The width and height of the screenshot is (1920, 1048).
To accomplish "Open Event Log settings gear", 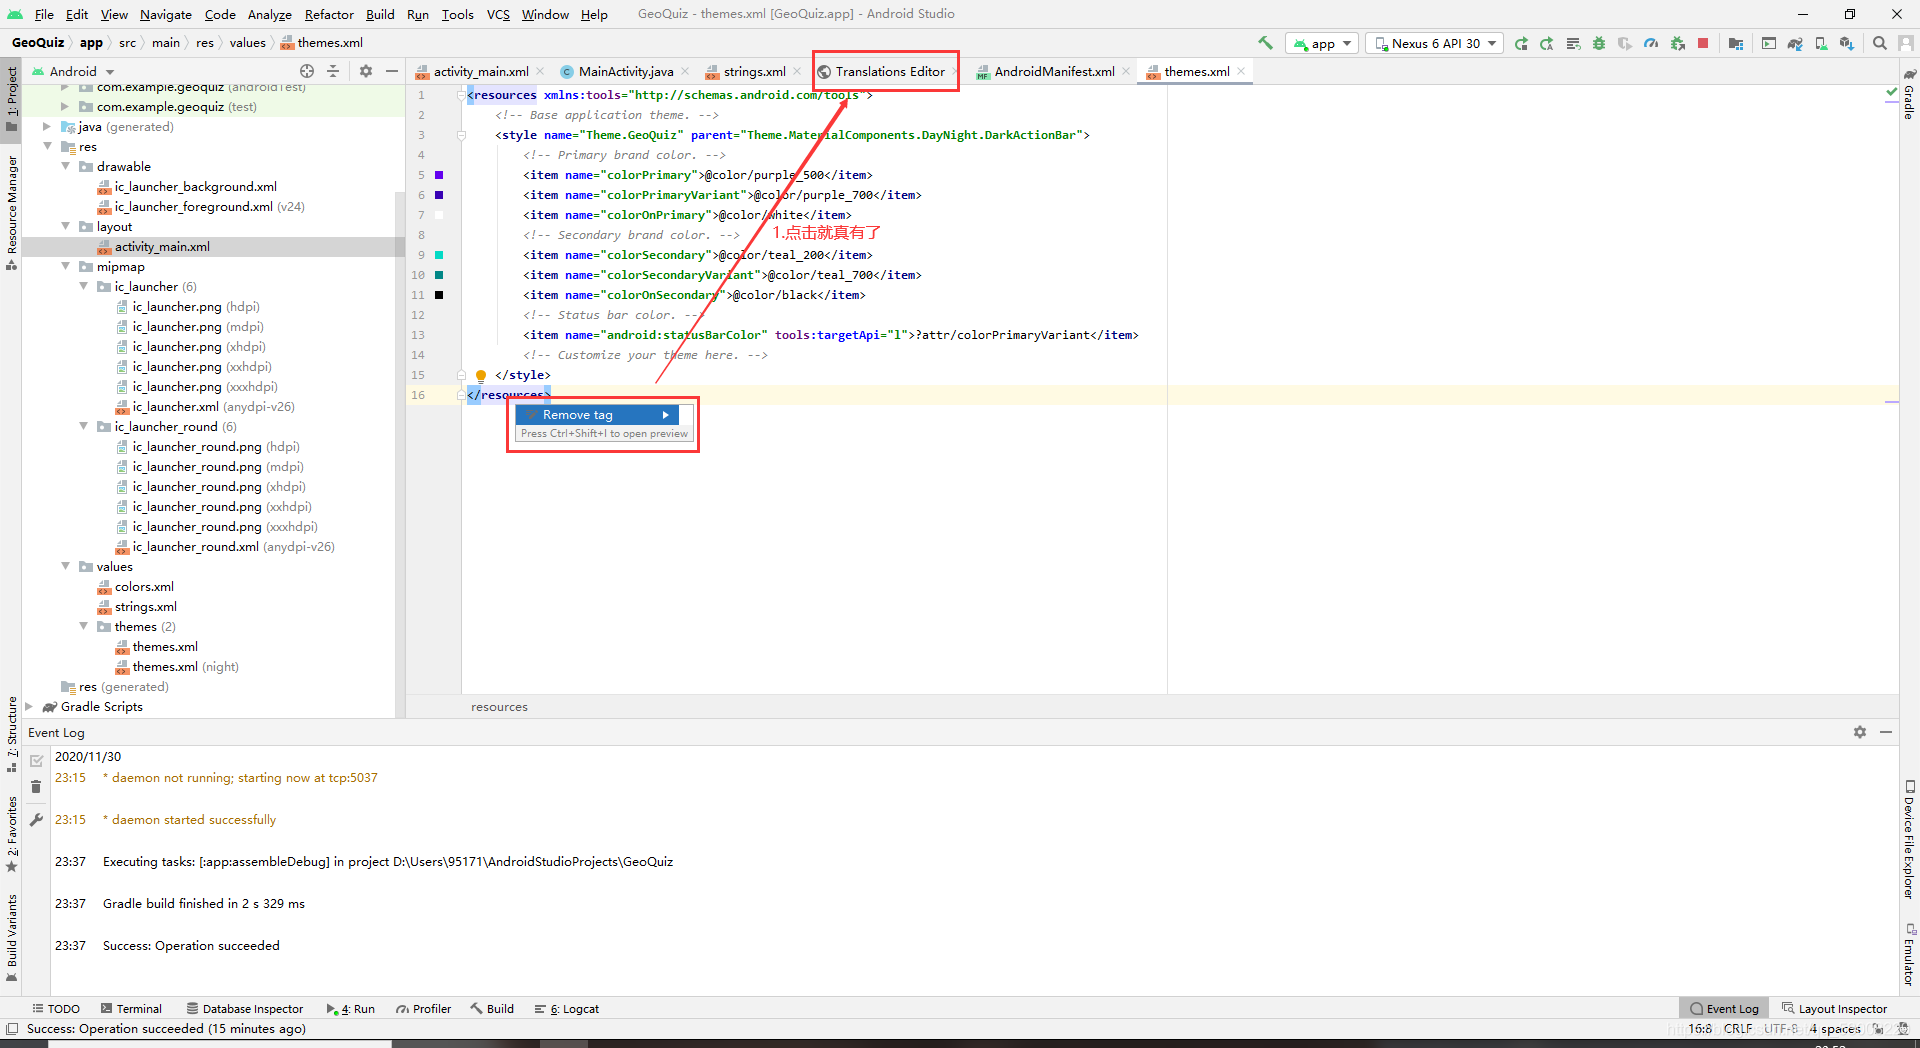I will tap(1860, 732).
